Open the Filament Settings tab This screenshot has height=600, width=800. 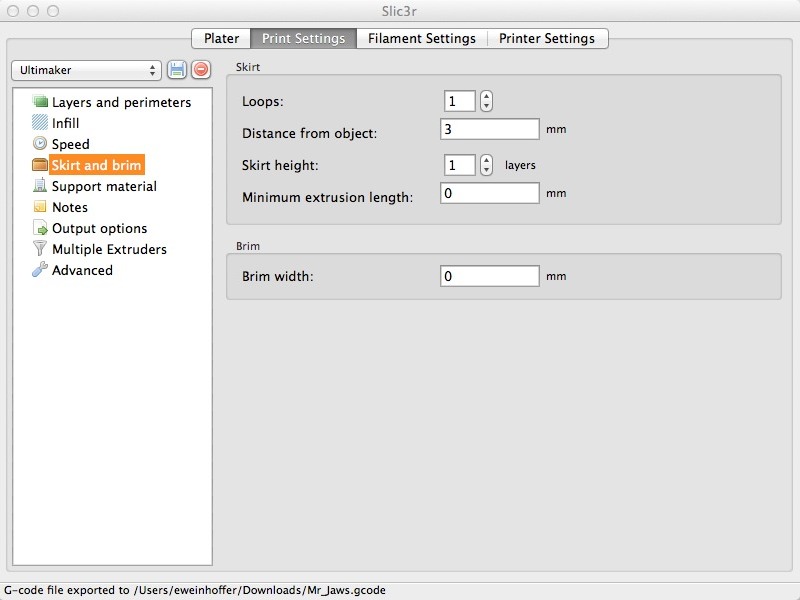(x=422, y=38)
